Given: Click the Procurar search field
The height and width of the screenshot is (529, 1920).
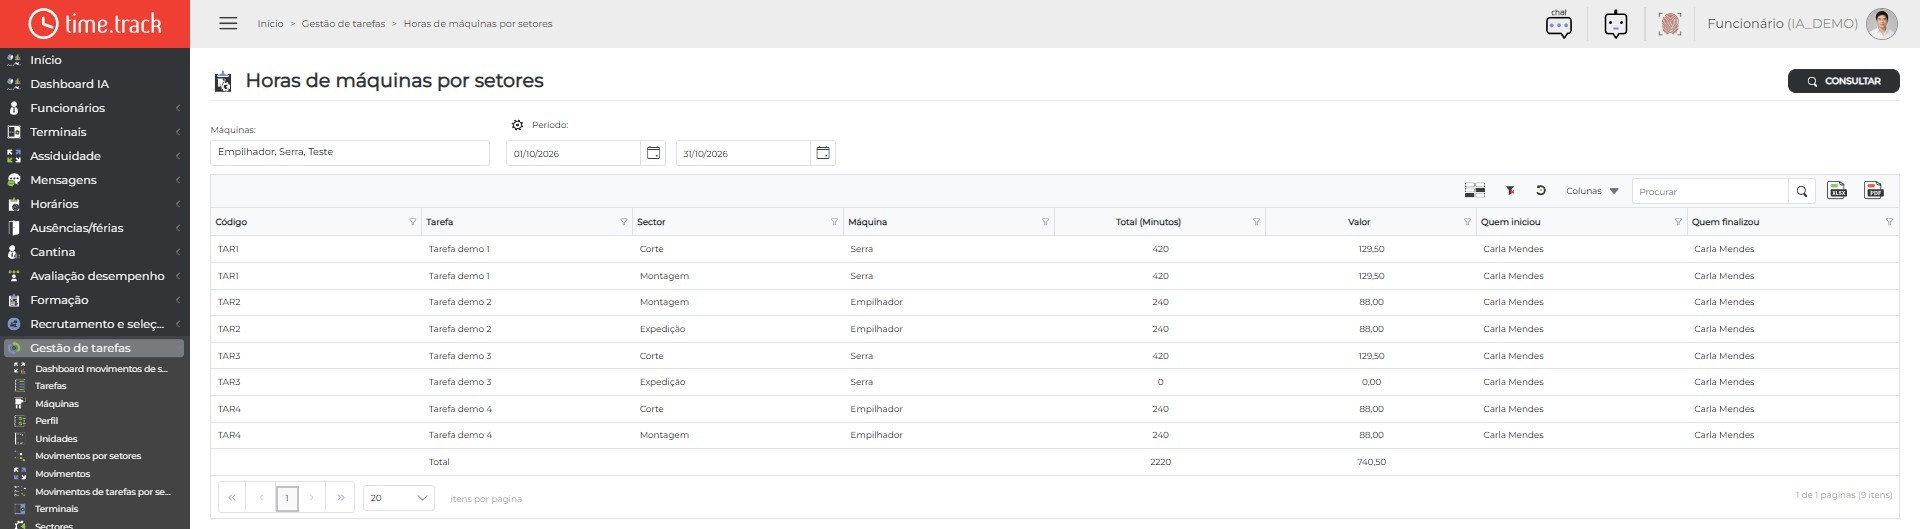Looking at the screenshot, I should 1710,191.
